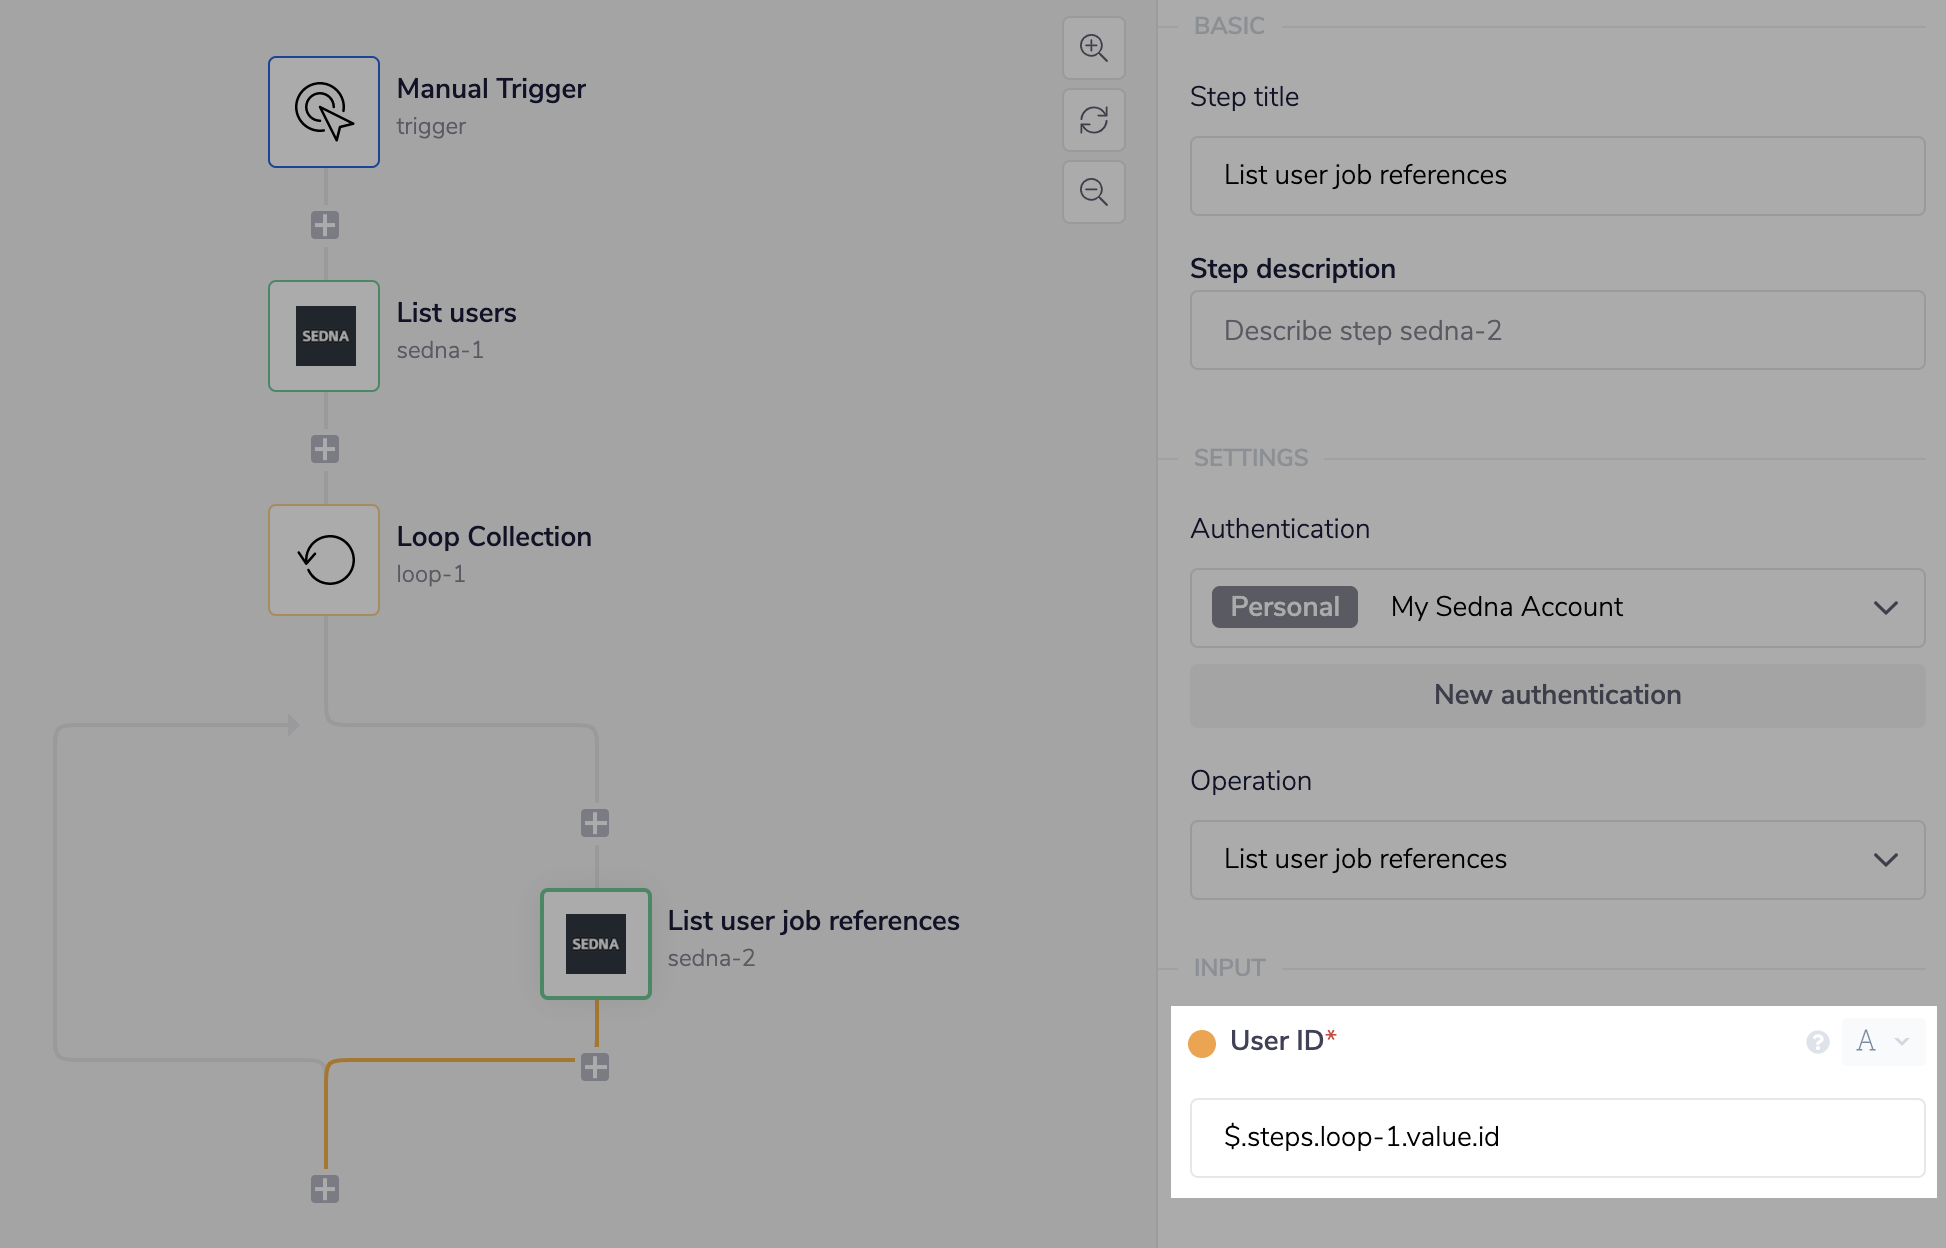Select the INPUT section header
This screenshot has height=1248, width=1946.
pyautogui.click(x=1229, y=966)
